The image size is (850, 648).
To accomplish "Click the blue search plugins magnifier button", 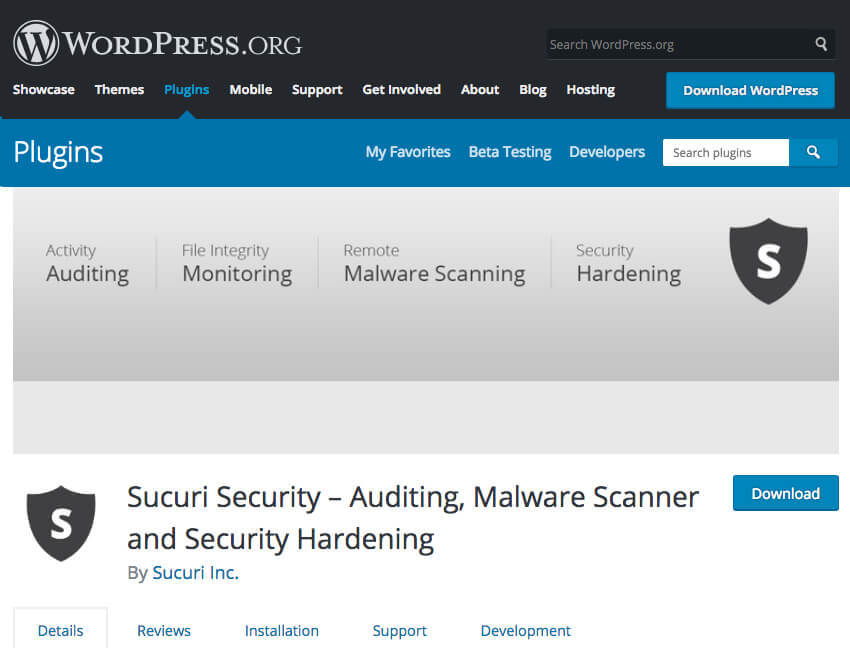I will [813, 152].
